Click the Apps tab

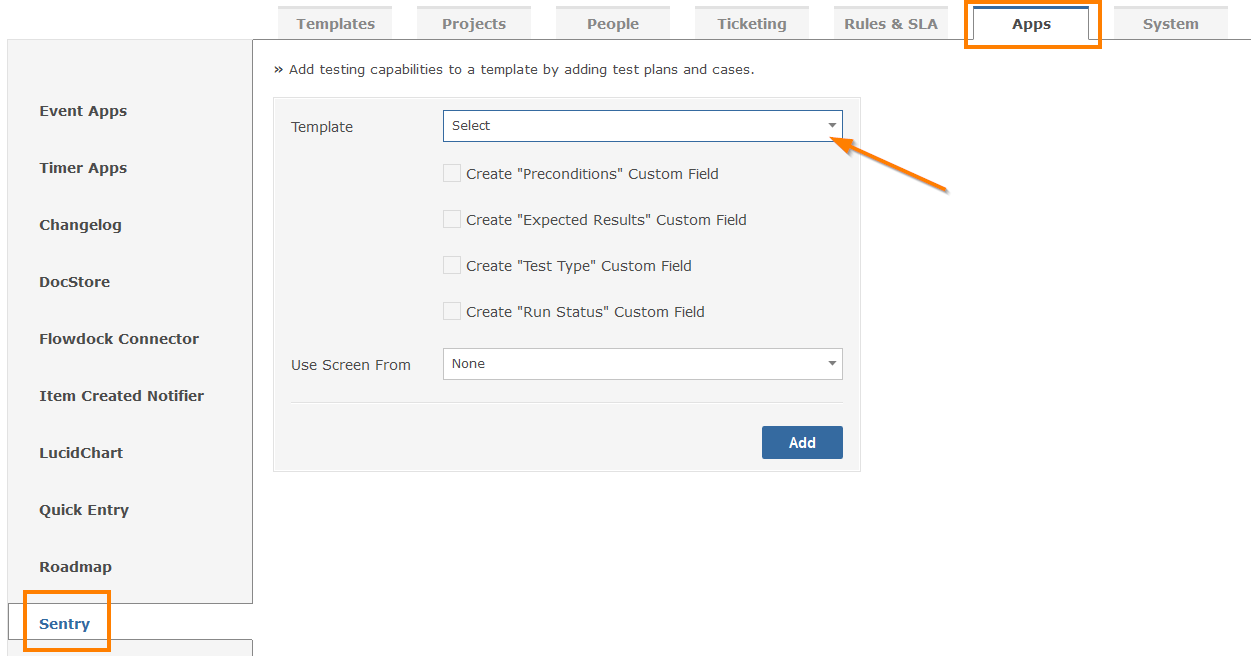(x=1031, y=24)
